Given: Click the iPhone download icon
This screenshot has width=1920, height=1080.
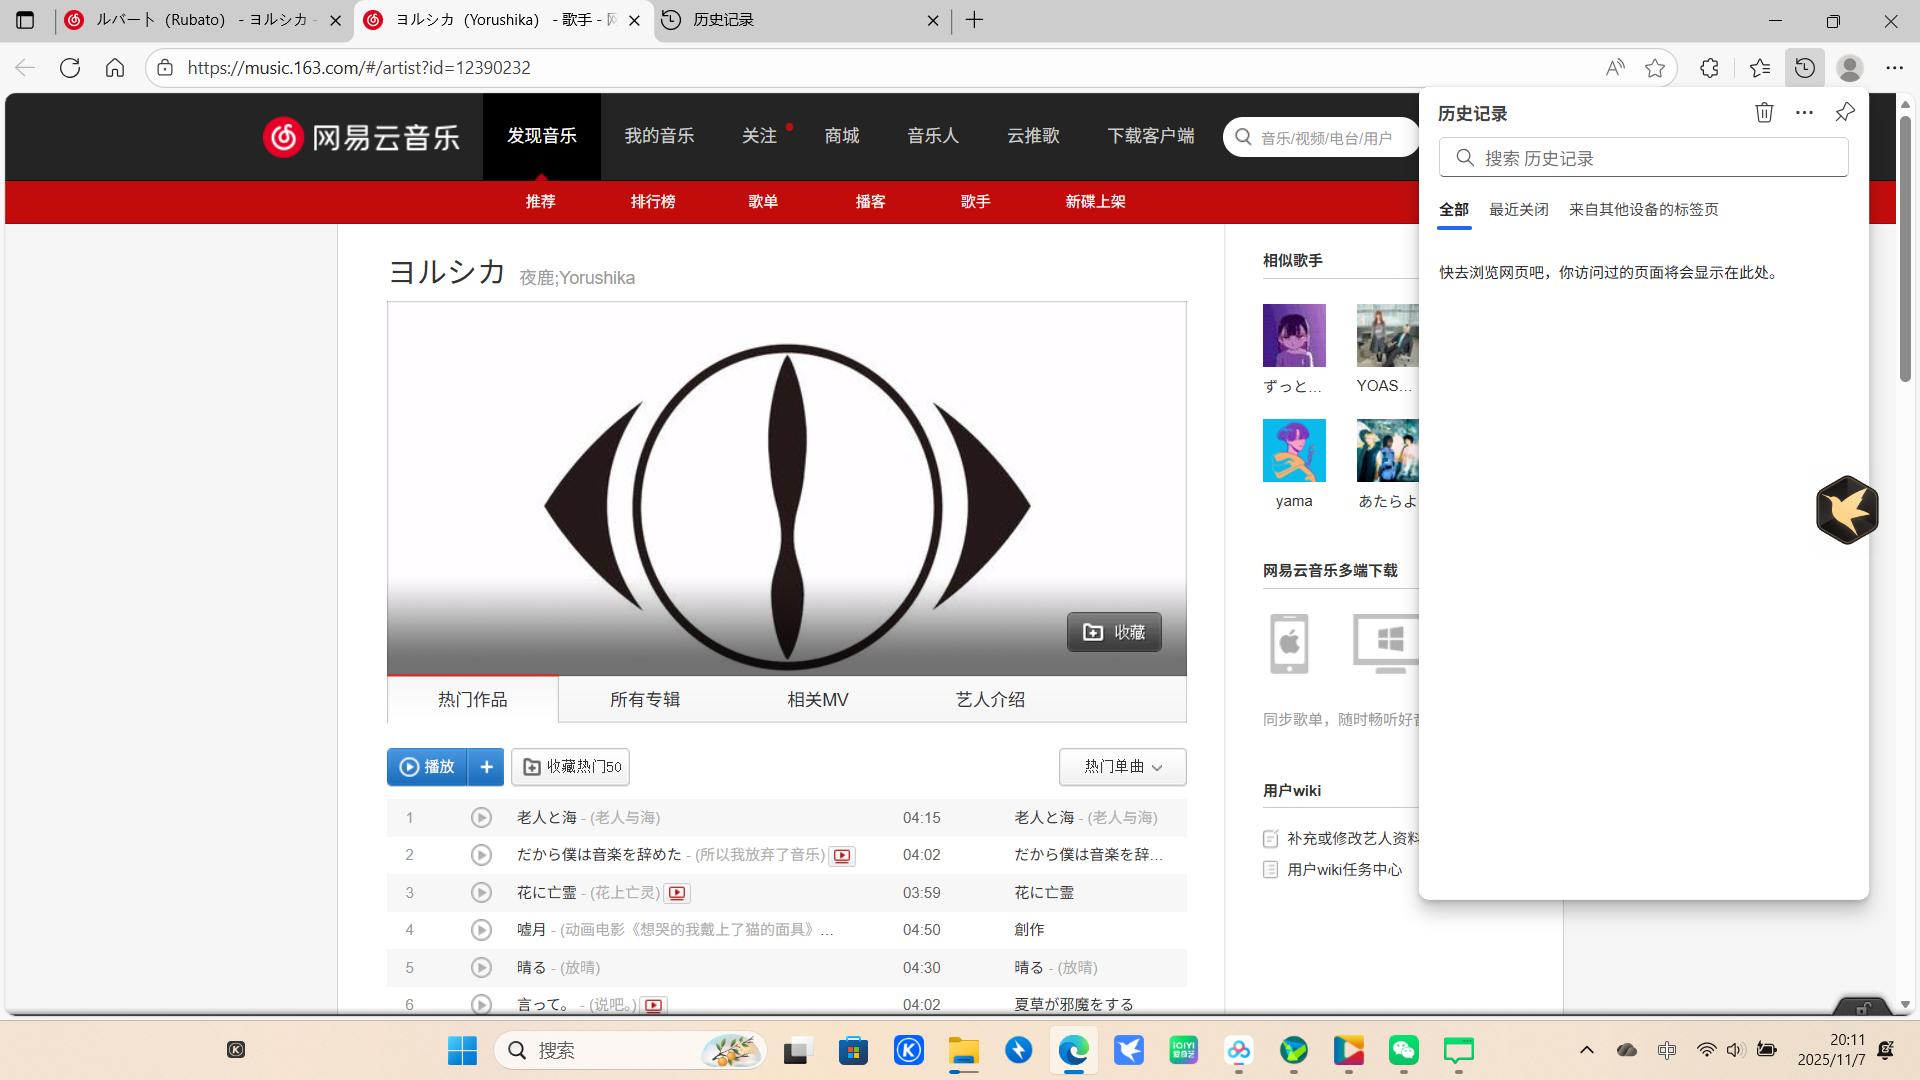Looking at the screenshot, I should [1289, 643].
